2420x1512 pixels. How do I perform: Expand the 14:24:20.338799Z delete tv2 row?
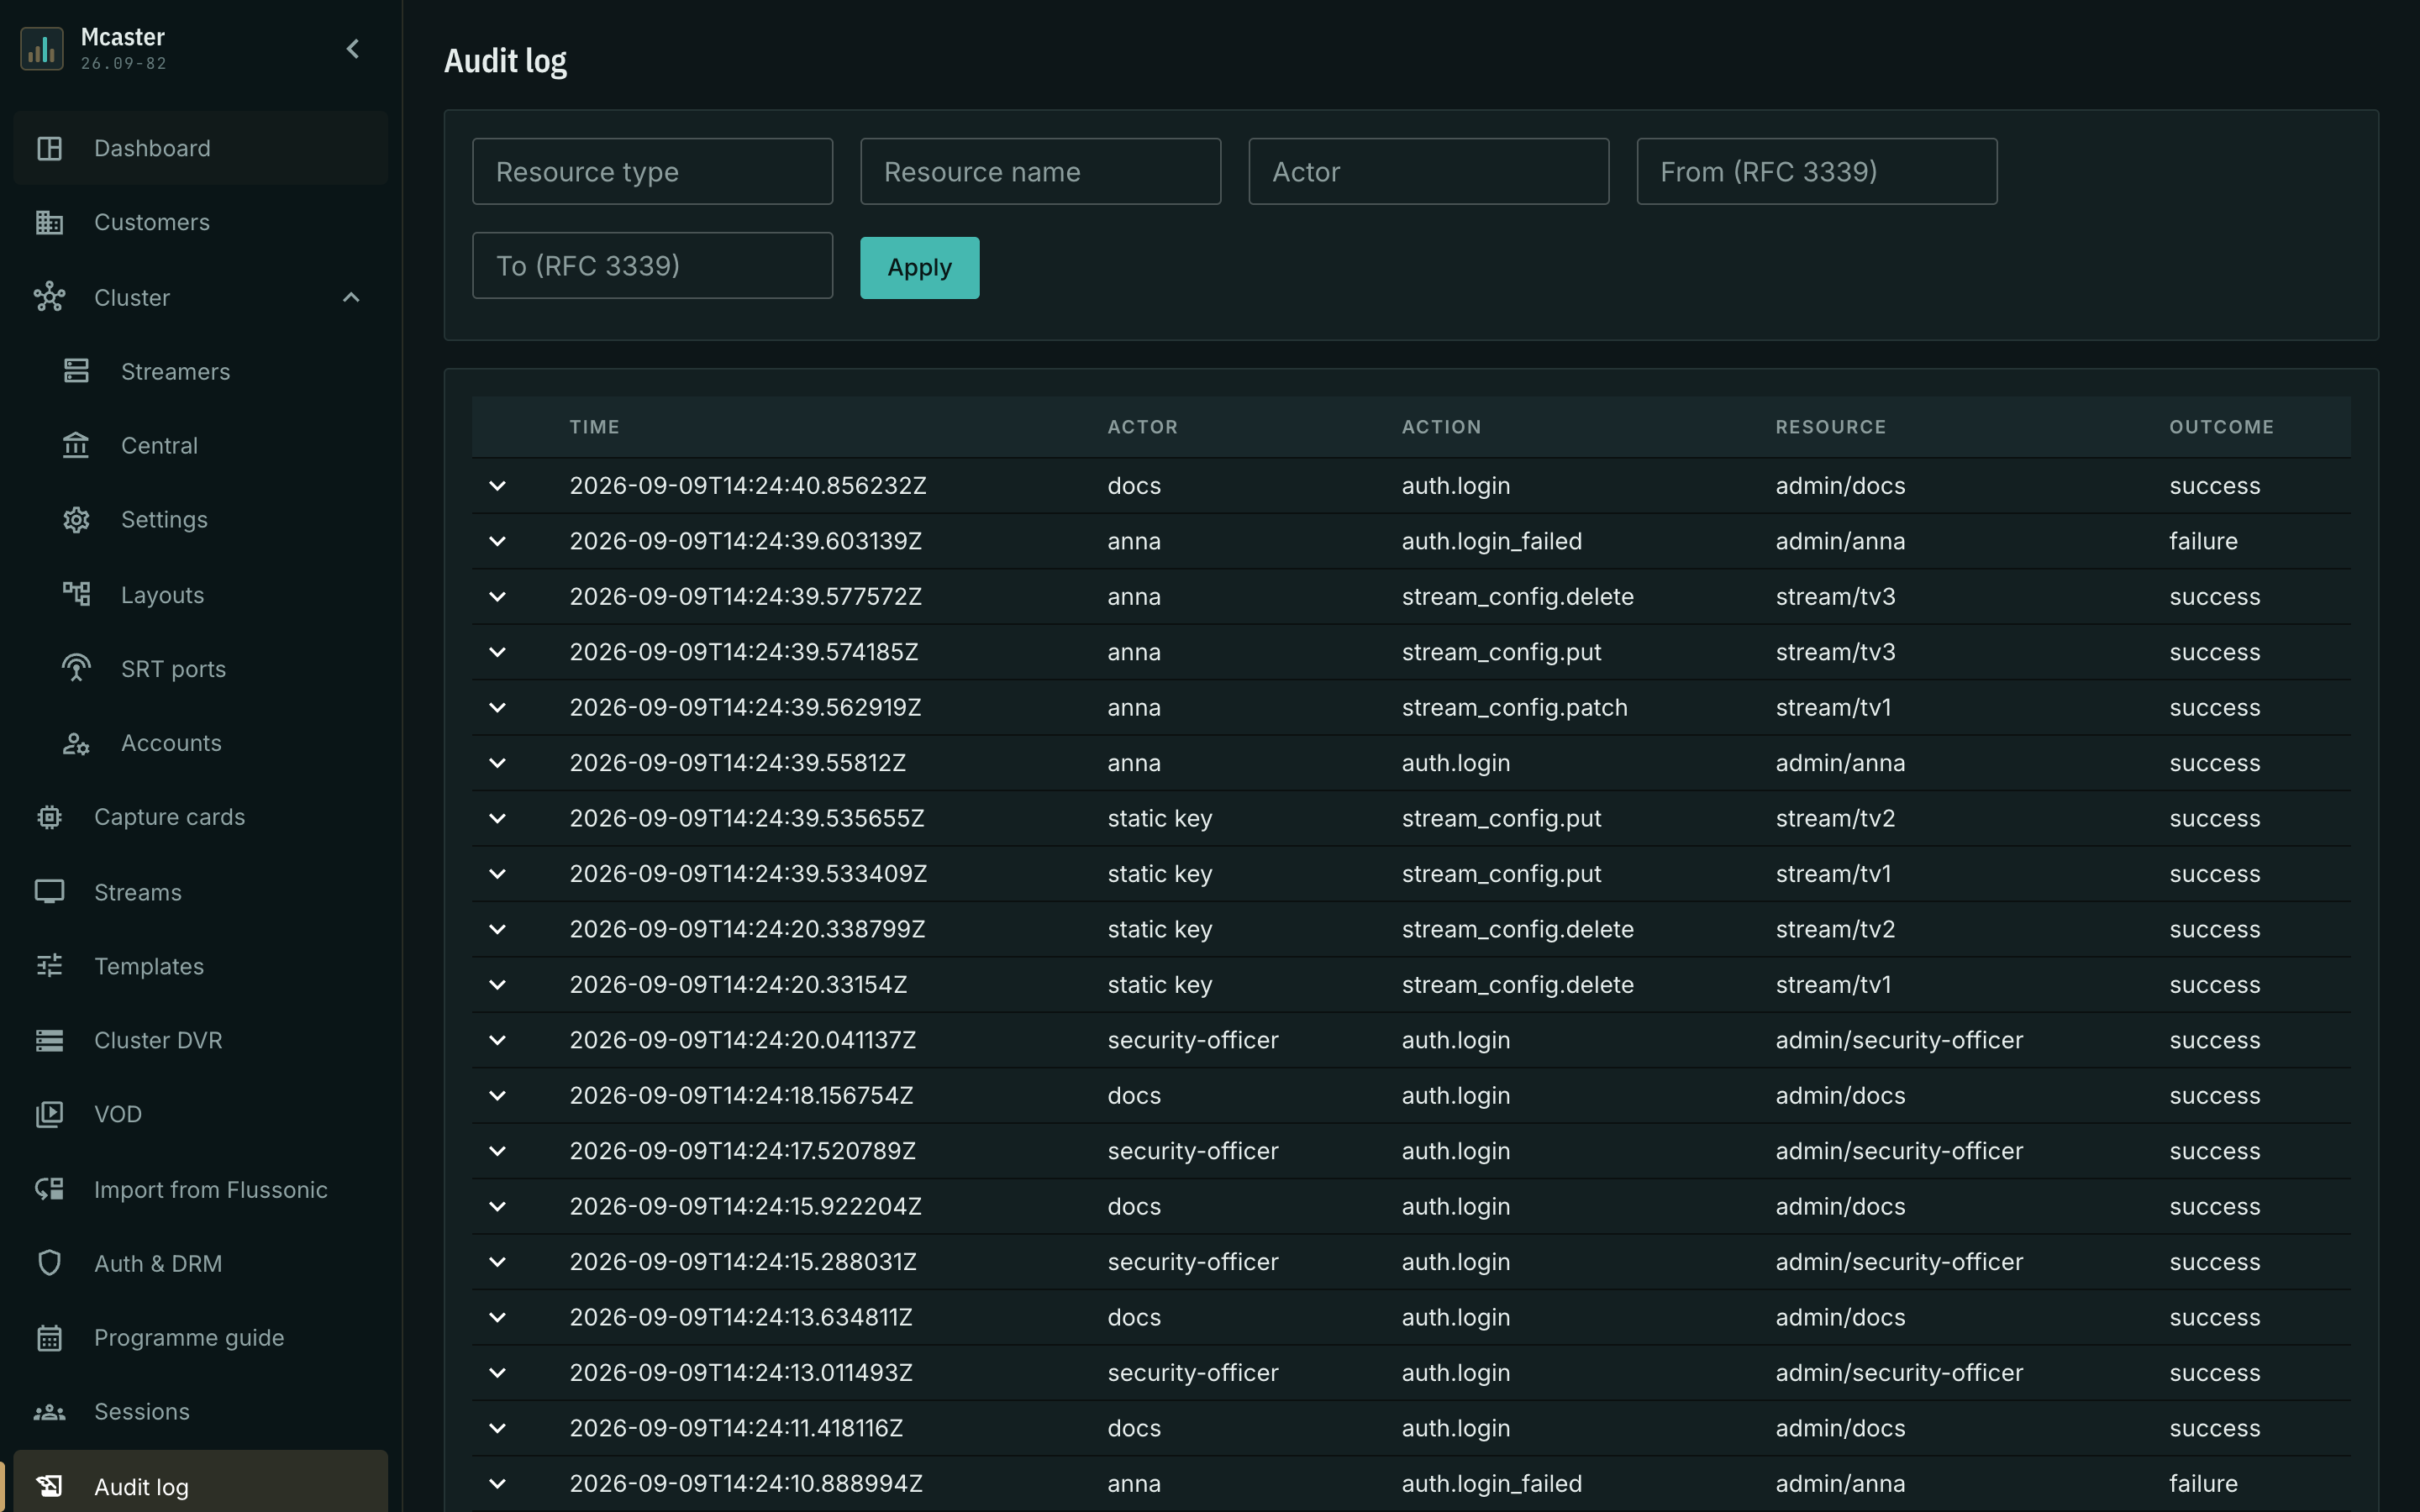click(x=497, y=930)
